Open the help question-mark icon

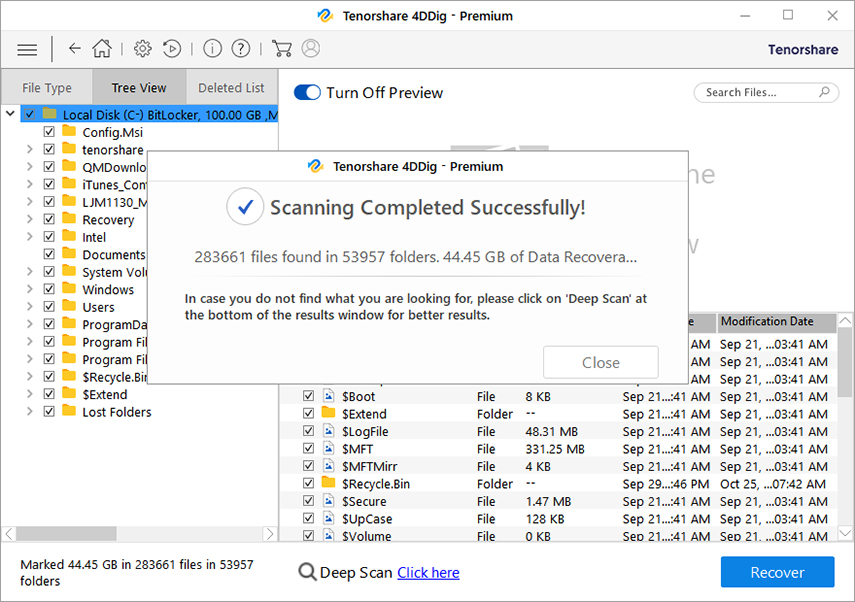click(241, 49)
